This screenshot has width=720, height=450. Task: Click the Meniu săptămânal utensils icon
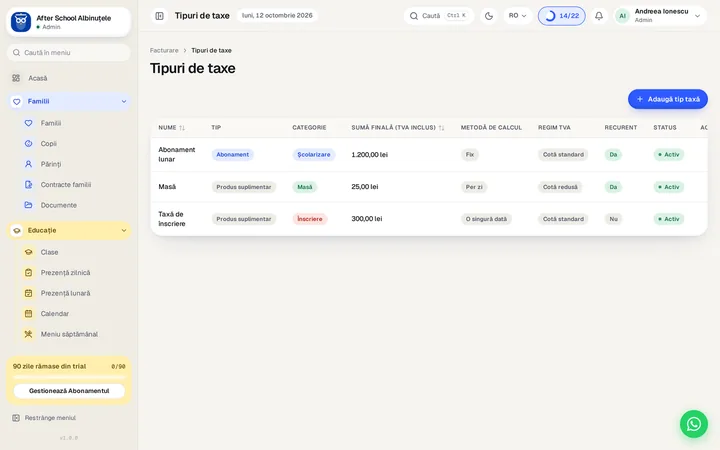28,334
